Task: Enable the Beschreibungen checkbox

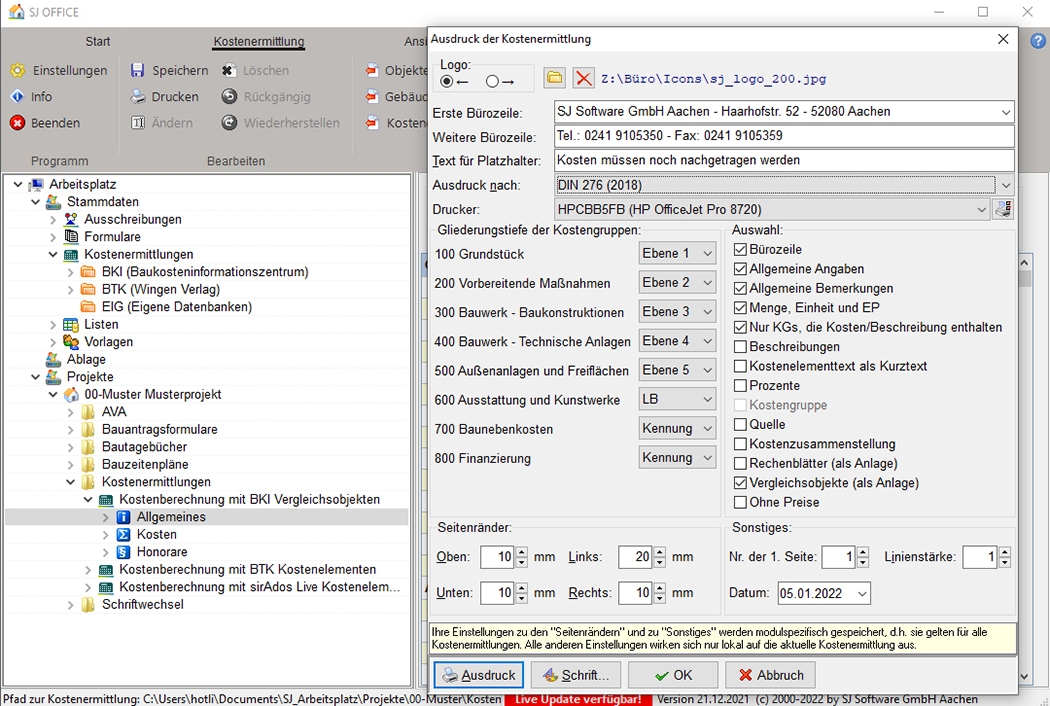Action: (740, 346)
